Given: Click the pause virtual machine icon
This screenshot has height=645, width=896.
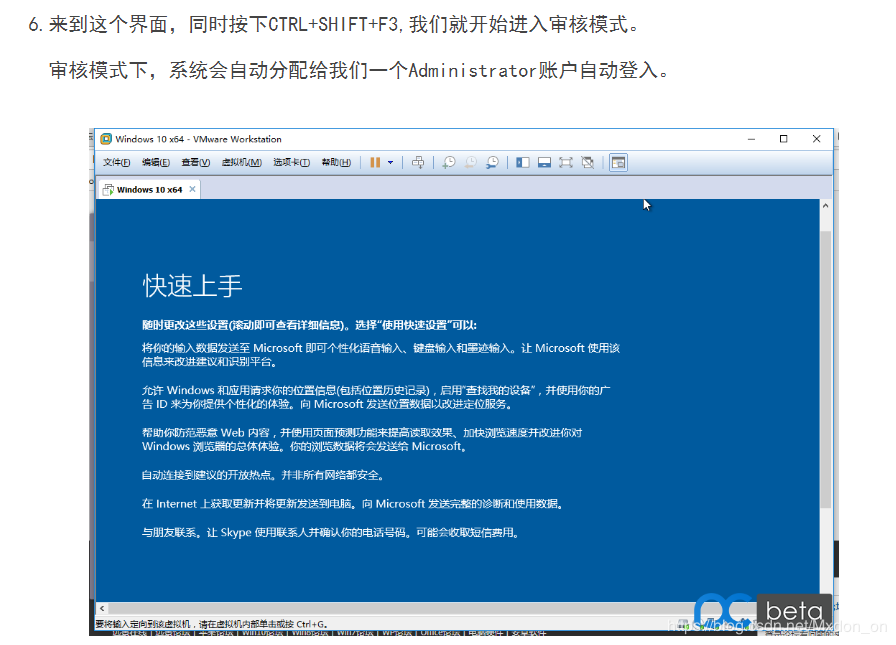Looking at the screenshot, I should click(x=375, y=162).
